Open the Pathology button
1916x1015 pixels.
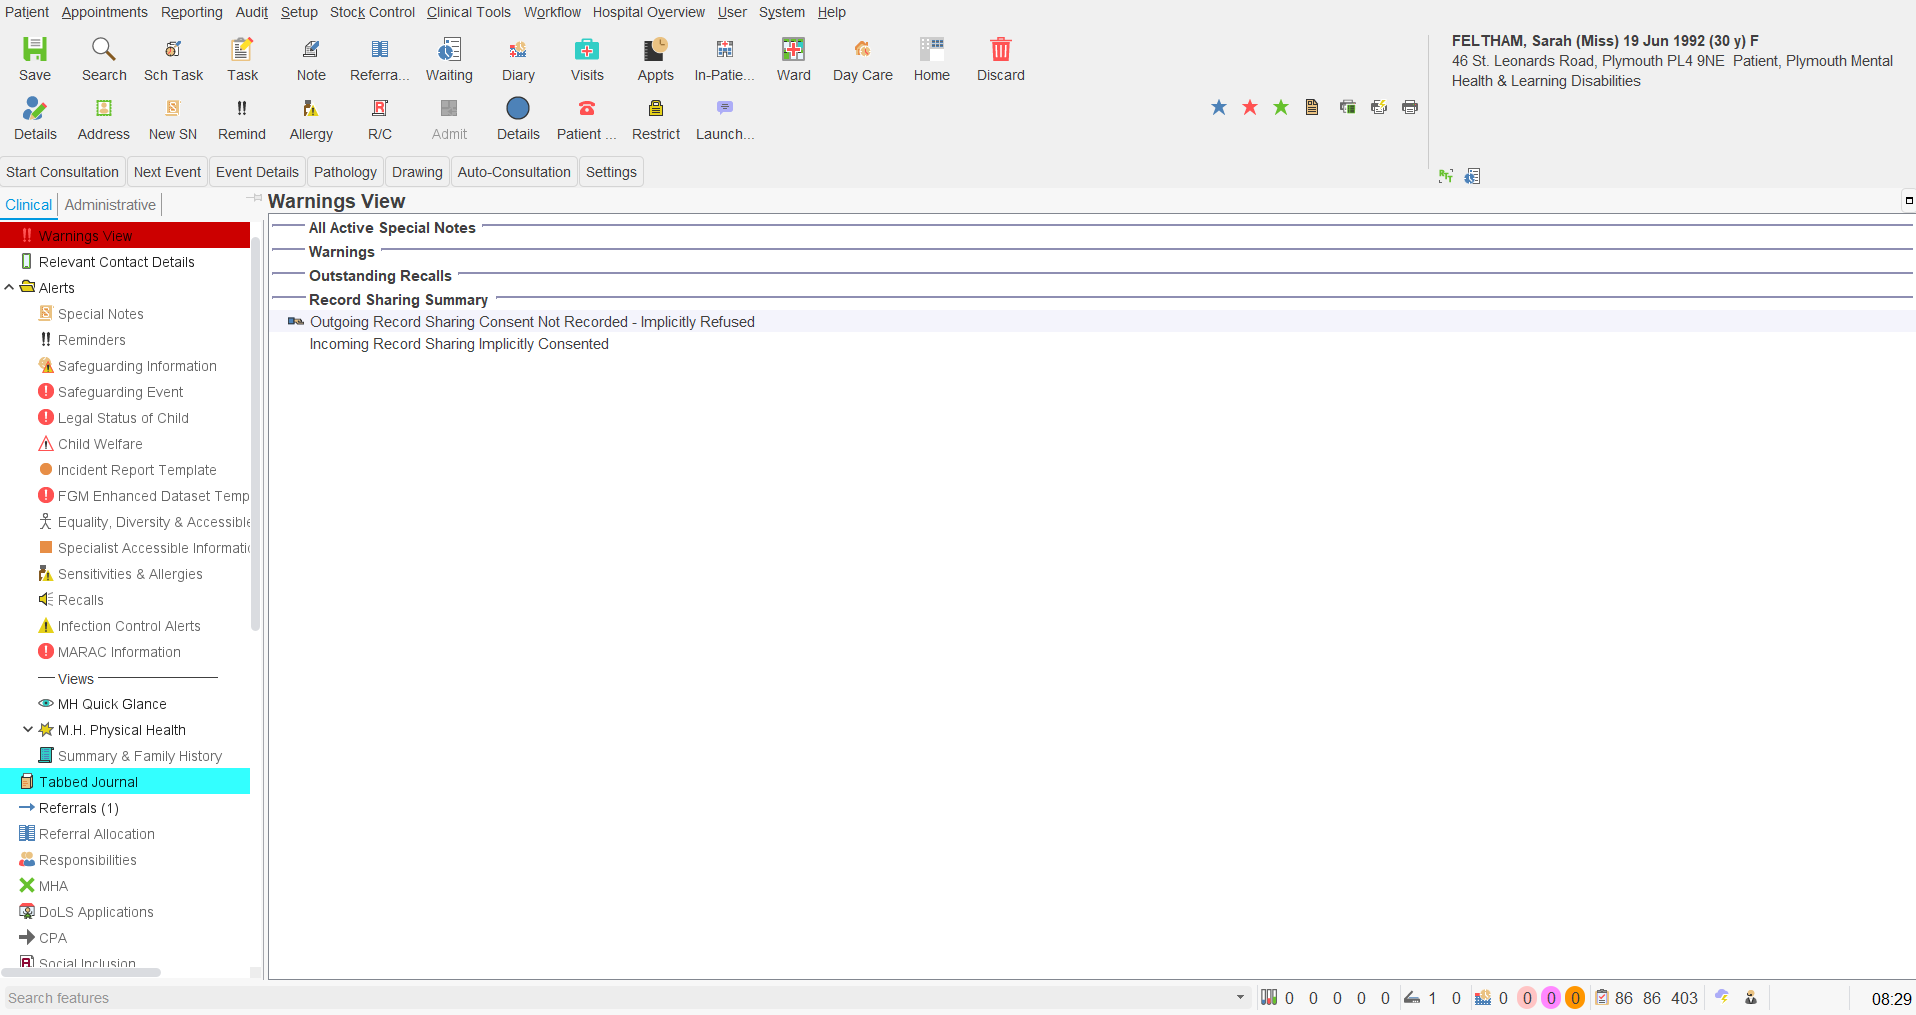point(345,172)
